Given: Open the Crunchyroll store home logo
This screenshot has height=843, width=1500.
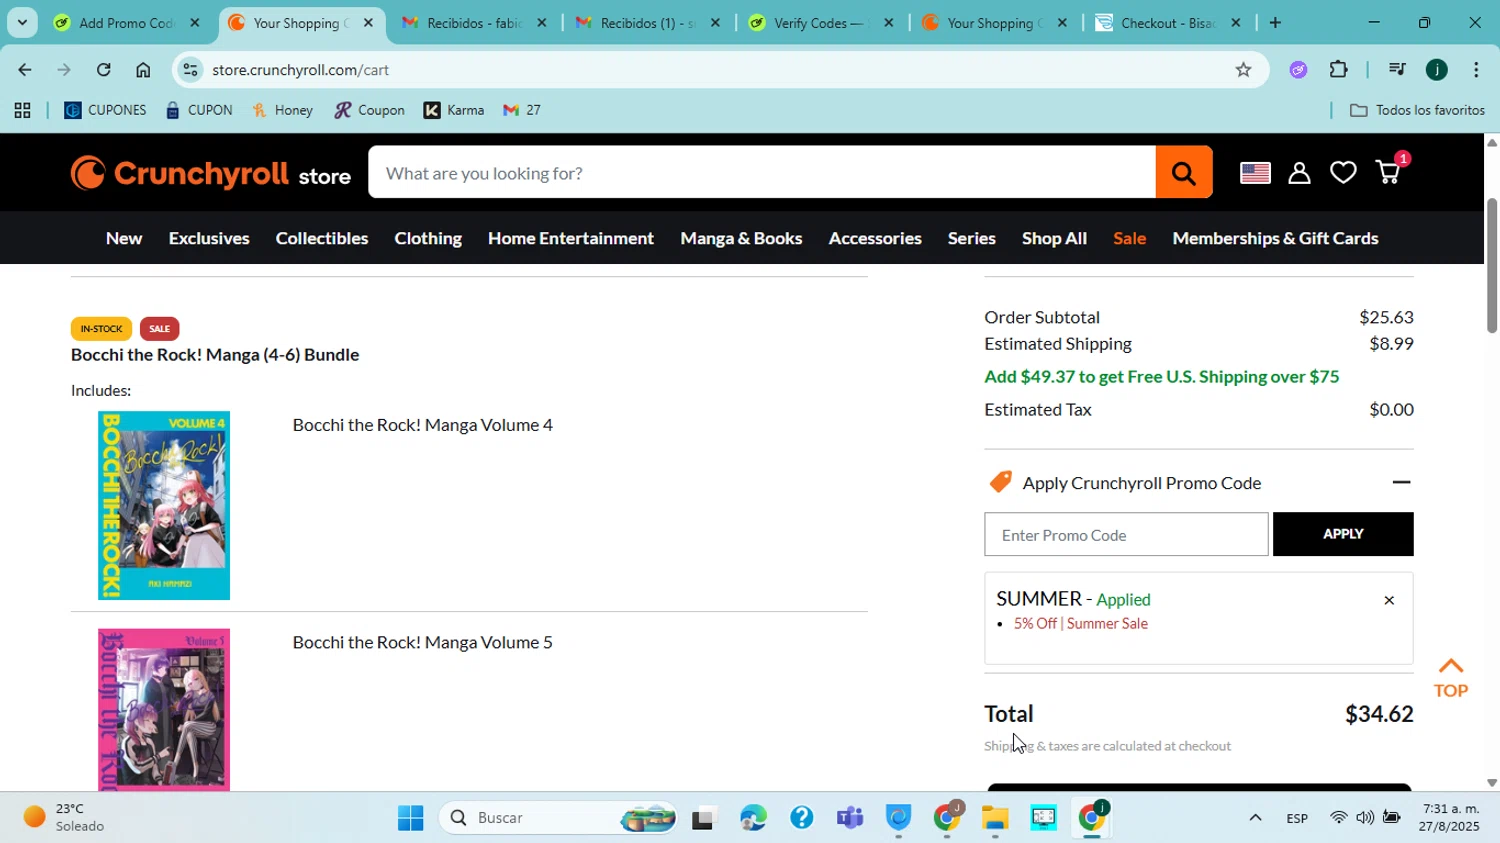Looking at the screenshot, I should click(x=211, y=174).
